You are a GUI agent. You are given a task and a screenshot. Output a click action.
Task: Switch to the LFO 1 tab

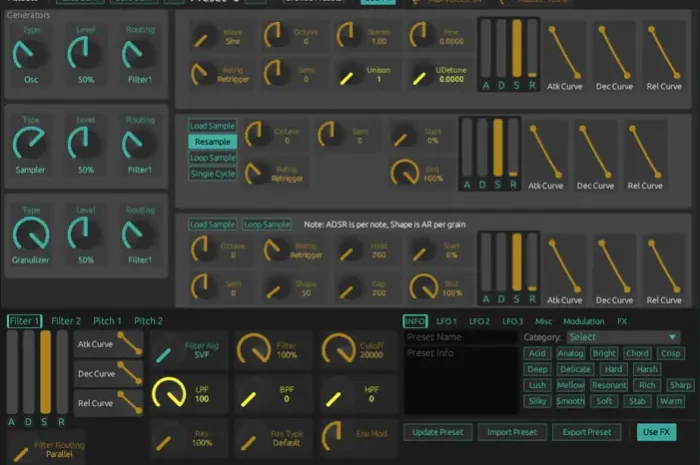click(x=445, y=321)
